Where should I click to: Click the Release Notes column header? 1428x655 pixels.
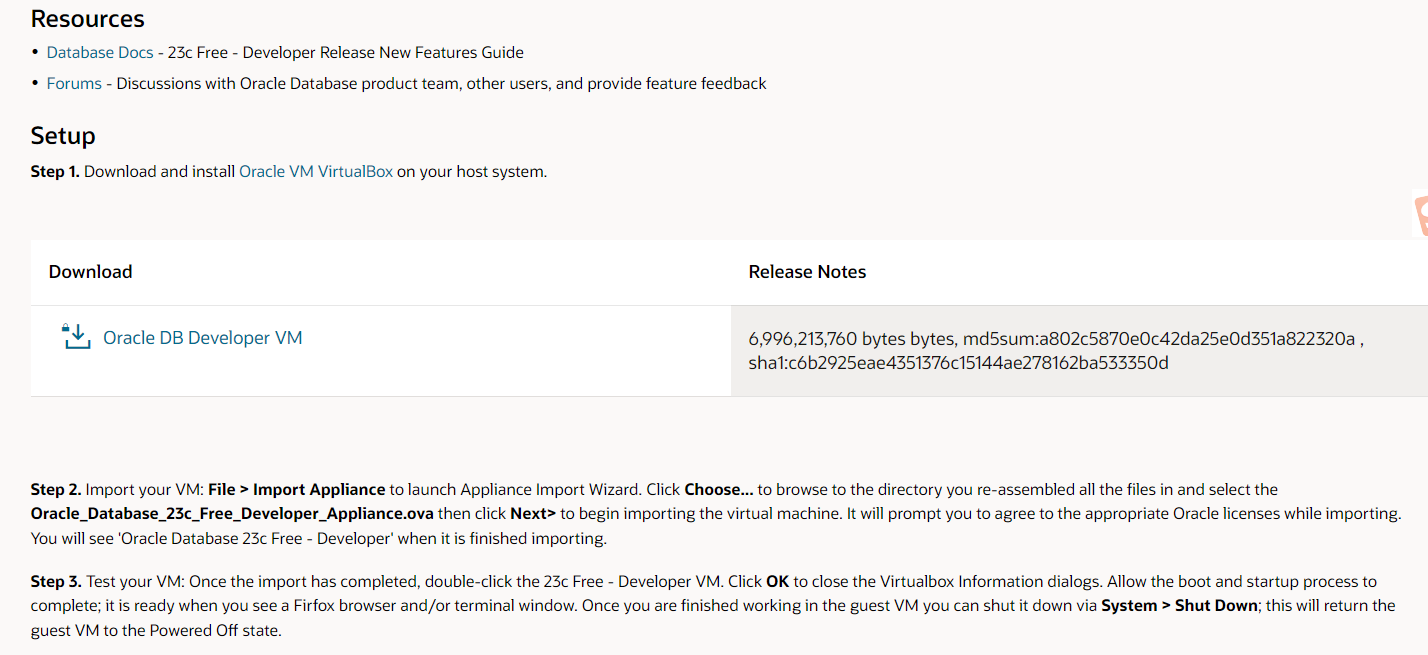pyautogui.click(x=807, y=272)
